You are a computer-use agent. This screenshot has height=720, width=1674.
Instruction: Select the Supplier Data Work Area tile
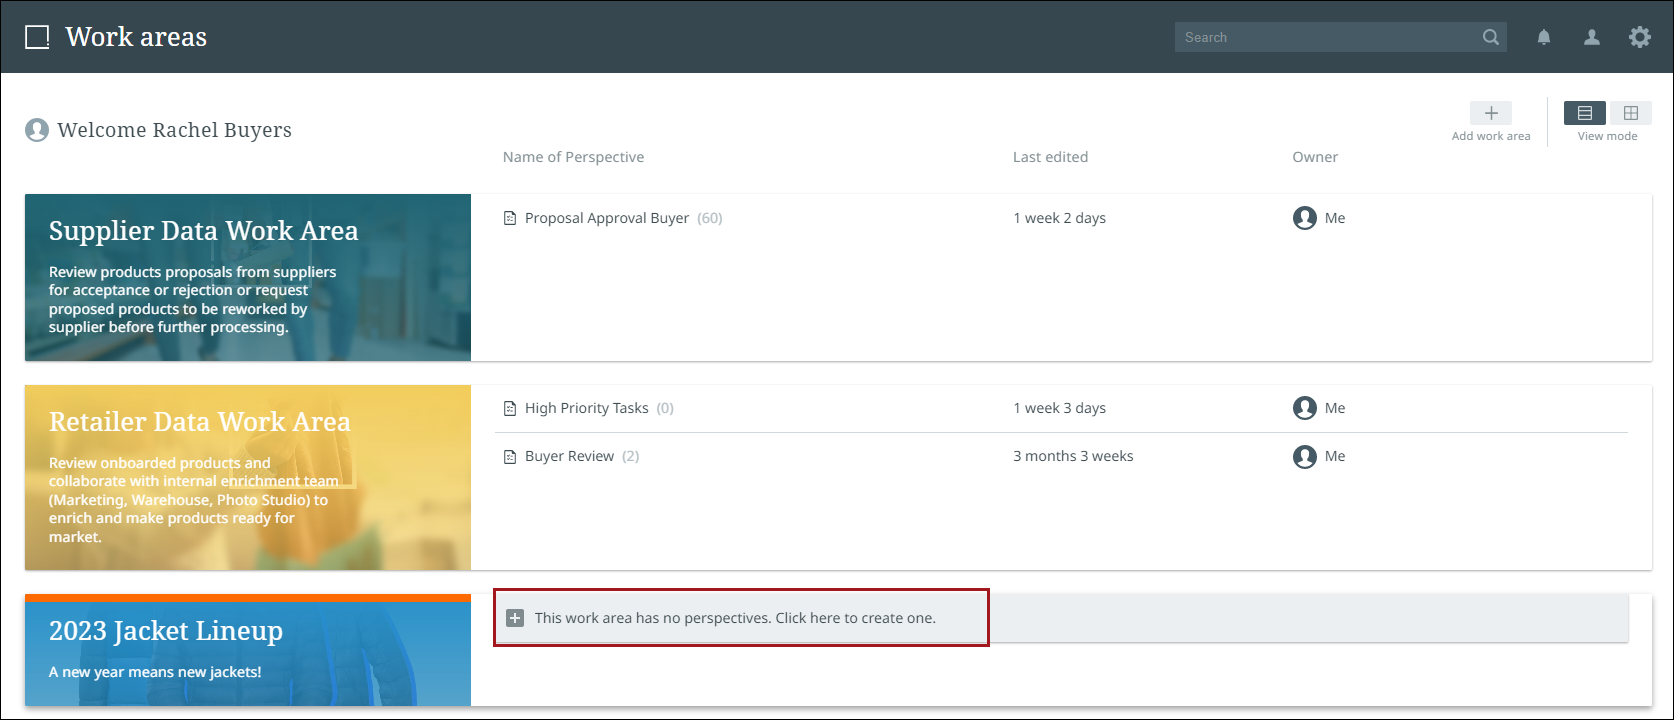(x=248, y=277)
